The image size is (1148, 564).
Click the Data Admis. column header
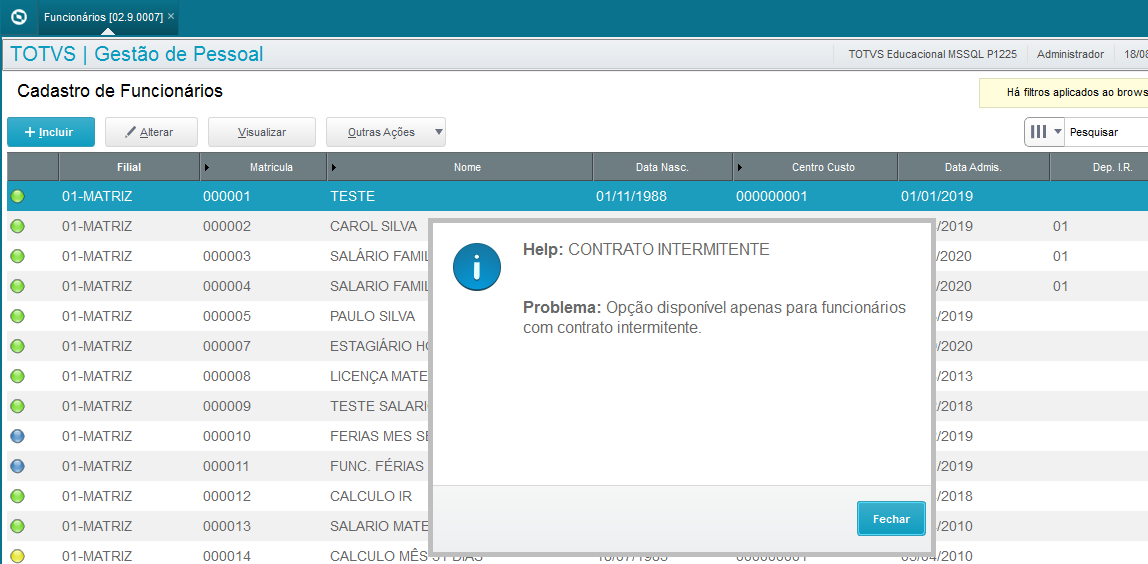[973, 167]
